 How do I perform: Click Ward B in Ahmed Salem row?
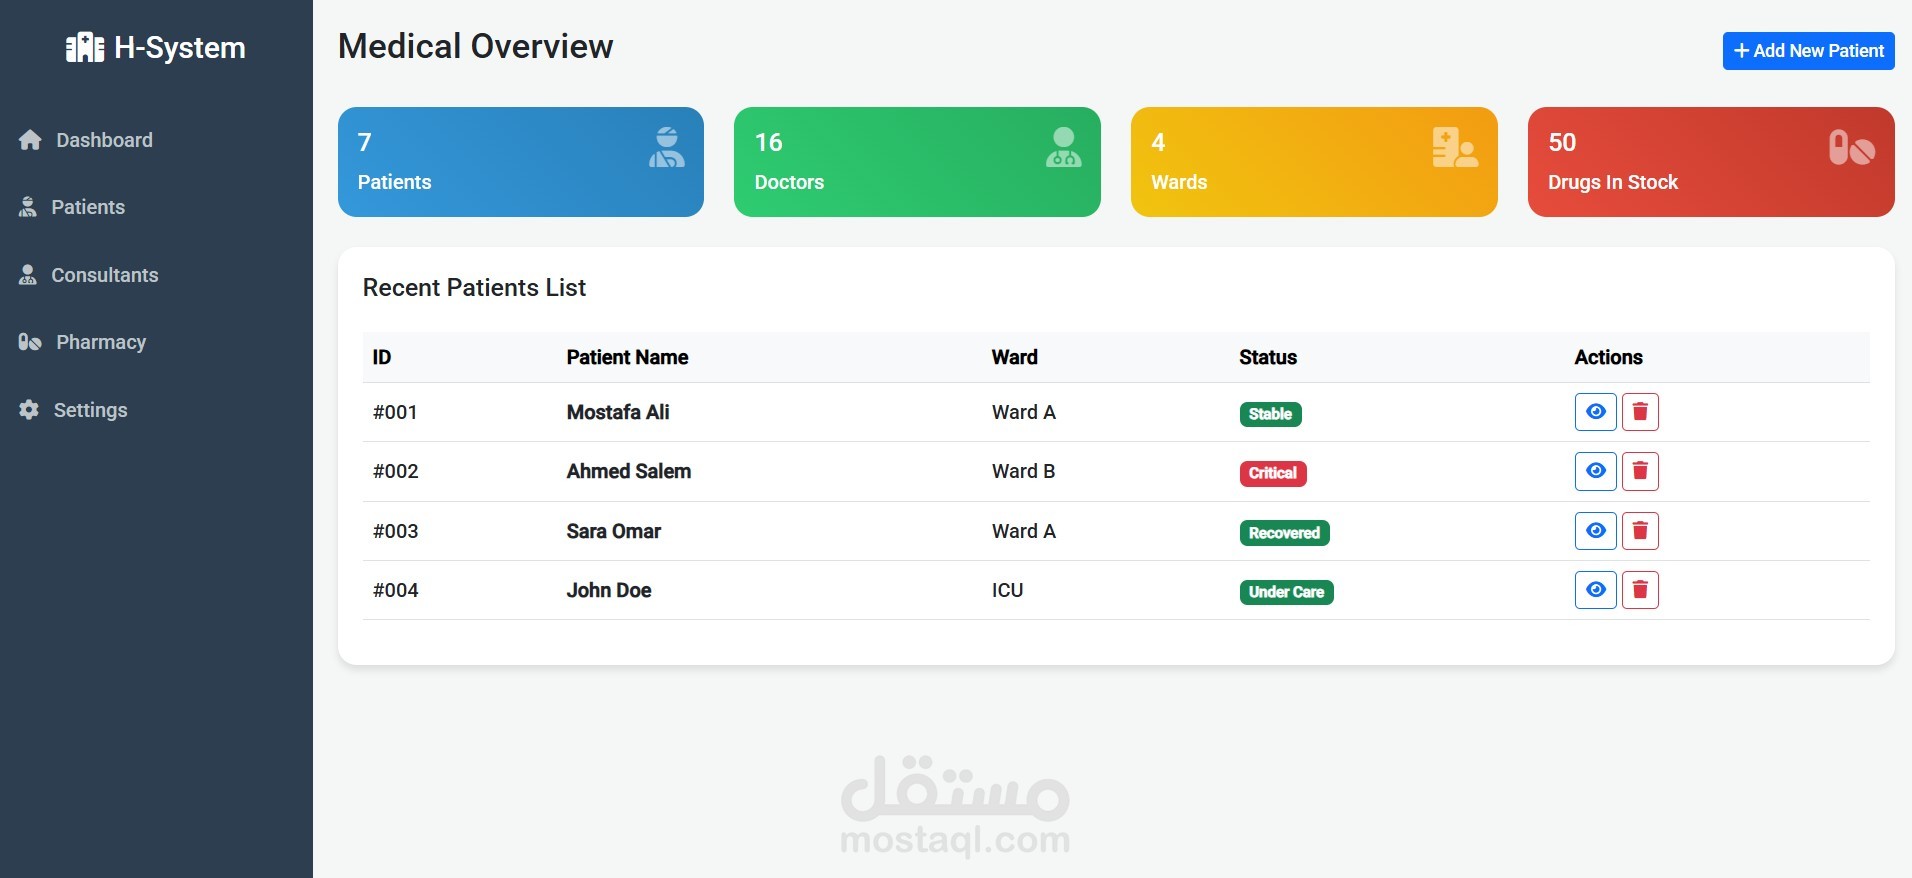tap(1023, 471)
